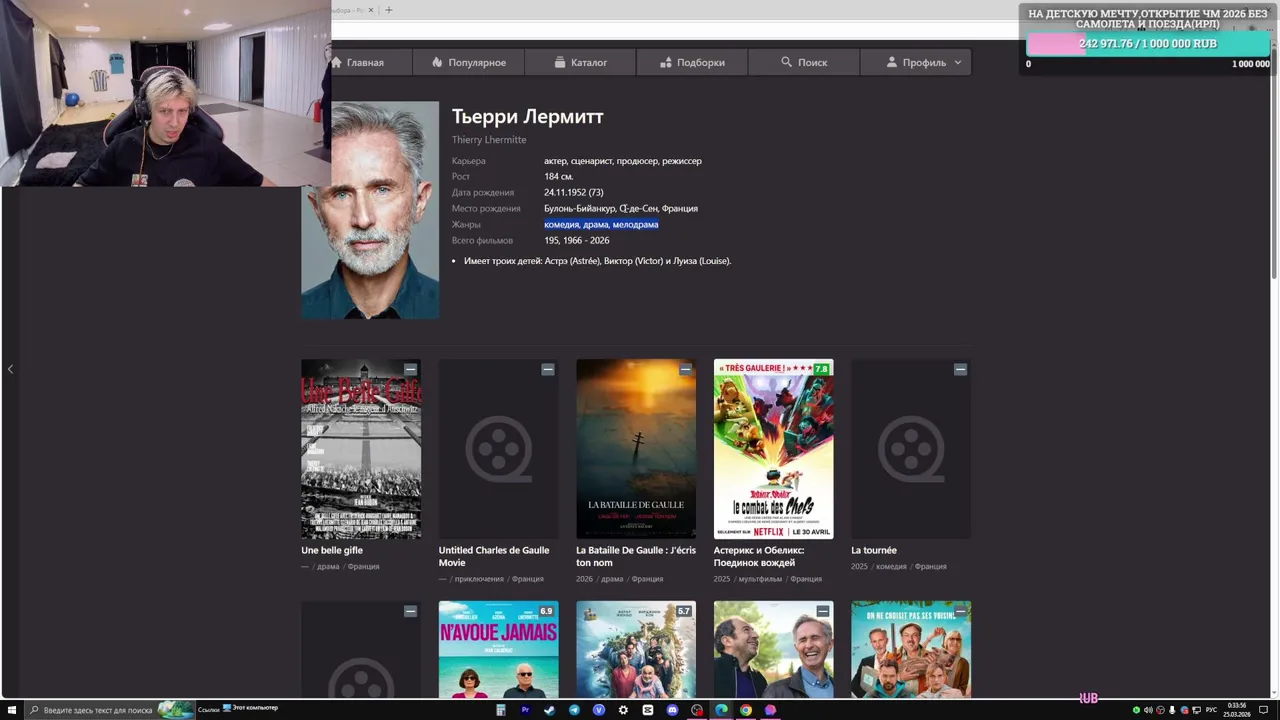Open the Windows notification center icon
The height and width of the screenshot is (720, 1280).
[x=1263, y=710]
